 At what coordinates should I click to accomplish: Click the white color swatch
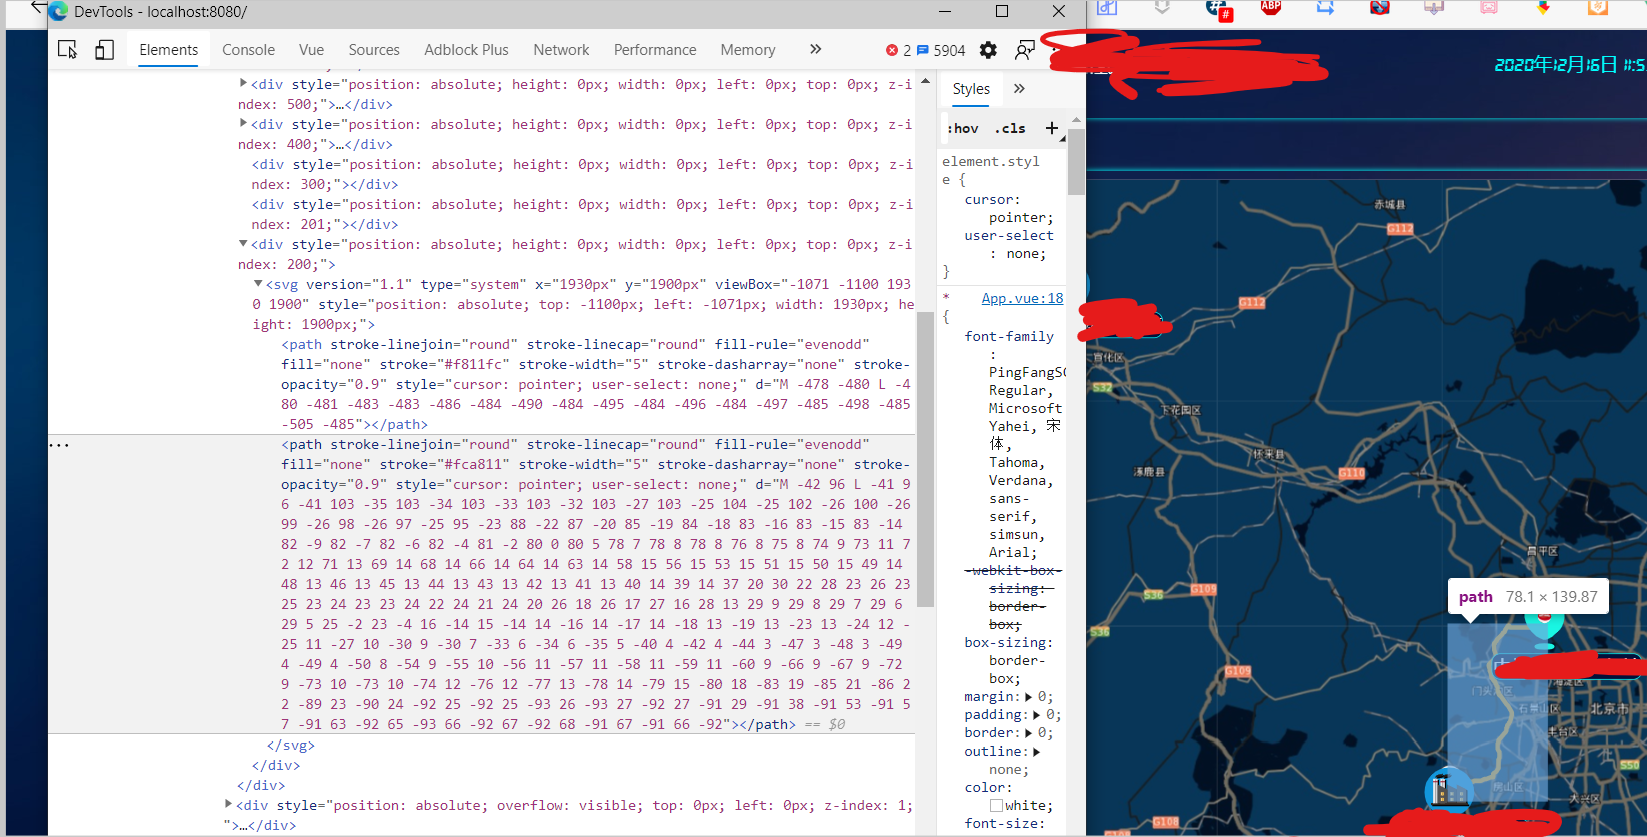pyautogui.click(x=996, y=805)
